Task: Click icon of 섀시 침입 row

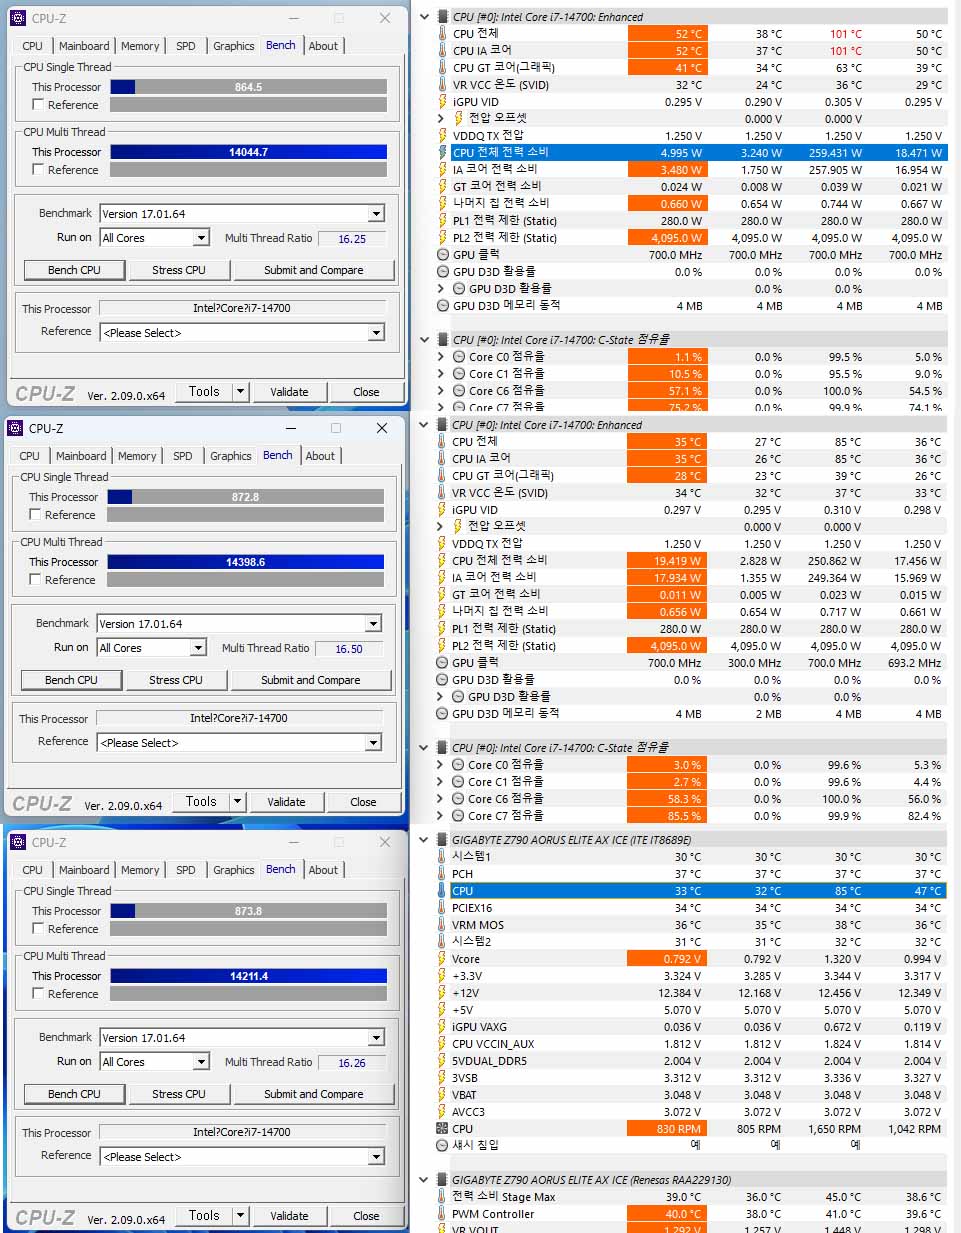Action: tap(442, 1145)
